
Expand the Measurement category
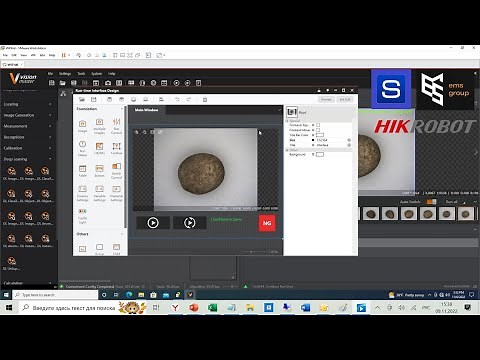pos(50,126)
